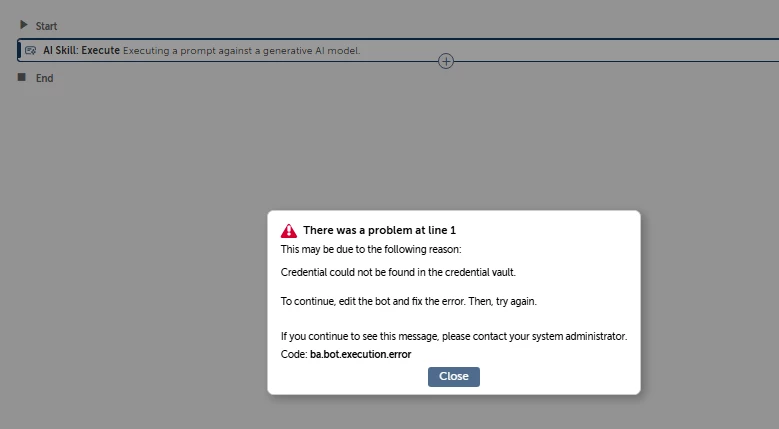Select the End label in flow
Viewport: 779px width, 429px height.
coord(44,78)
